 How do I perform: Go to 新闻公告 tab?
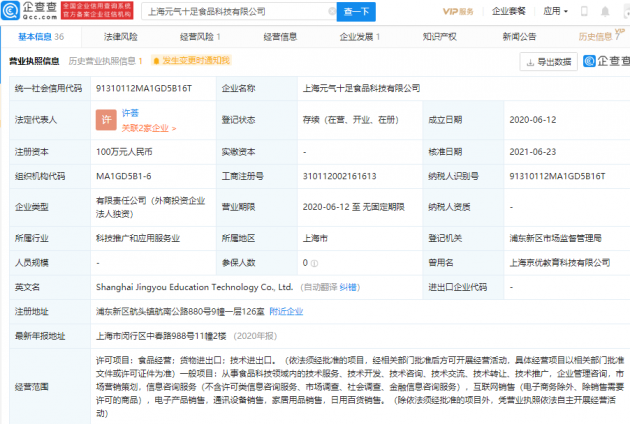pyautogui.click(x=519, y=37)
